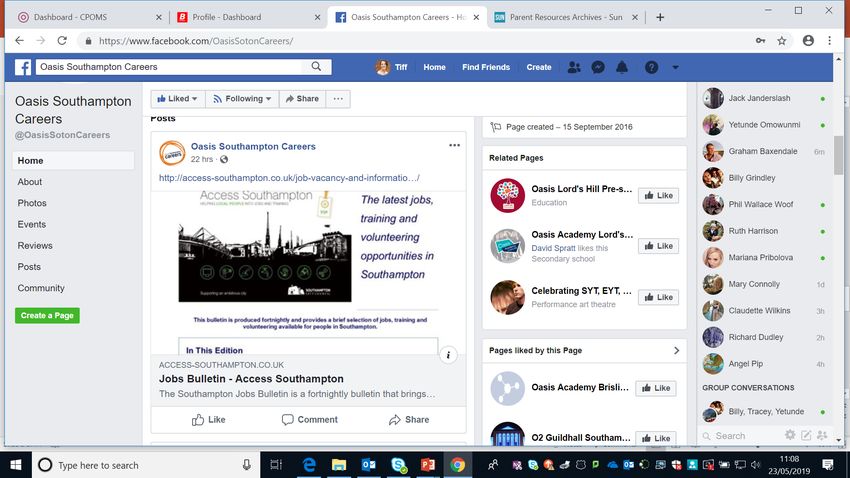The height and width of the screenshot is (478, 850).
Task: Click the Tiff profile link in header
Action: pyautogui.click(x=391, y=67)
